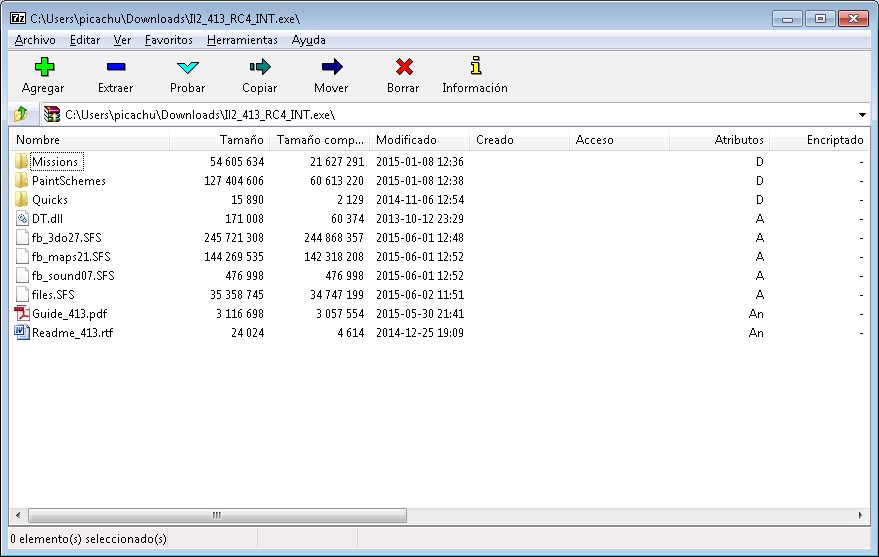Click the horizontal scrollbar thumb
The image size is (879, 557).
coord(217,515)
